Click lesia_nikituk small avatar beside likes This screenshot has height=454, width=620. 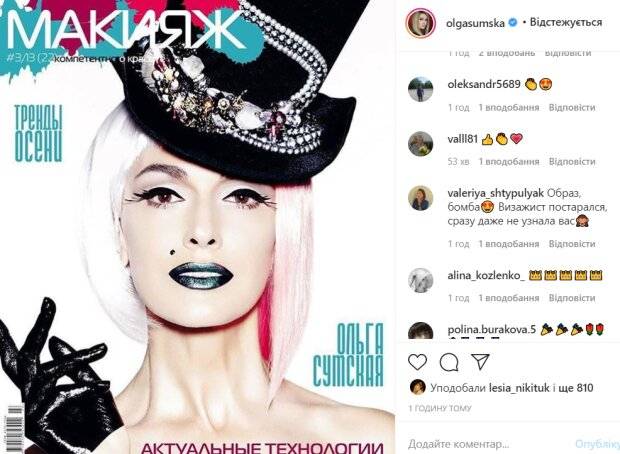click(x=418, y=388)
